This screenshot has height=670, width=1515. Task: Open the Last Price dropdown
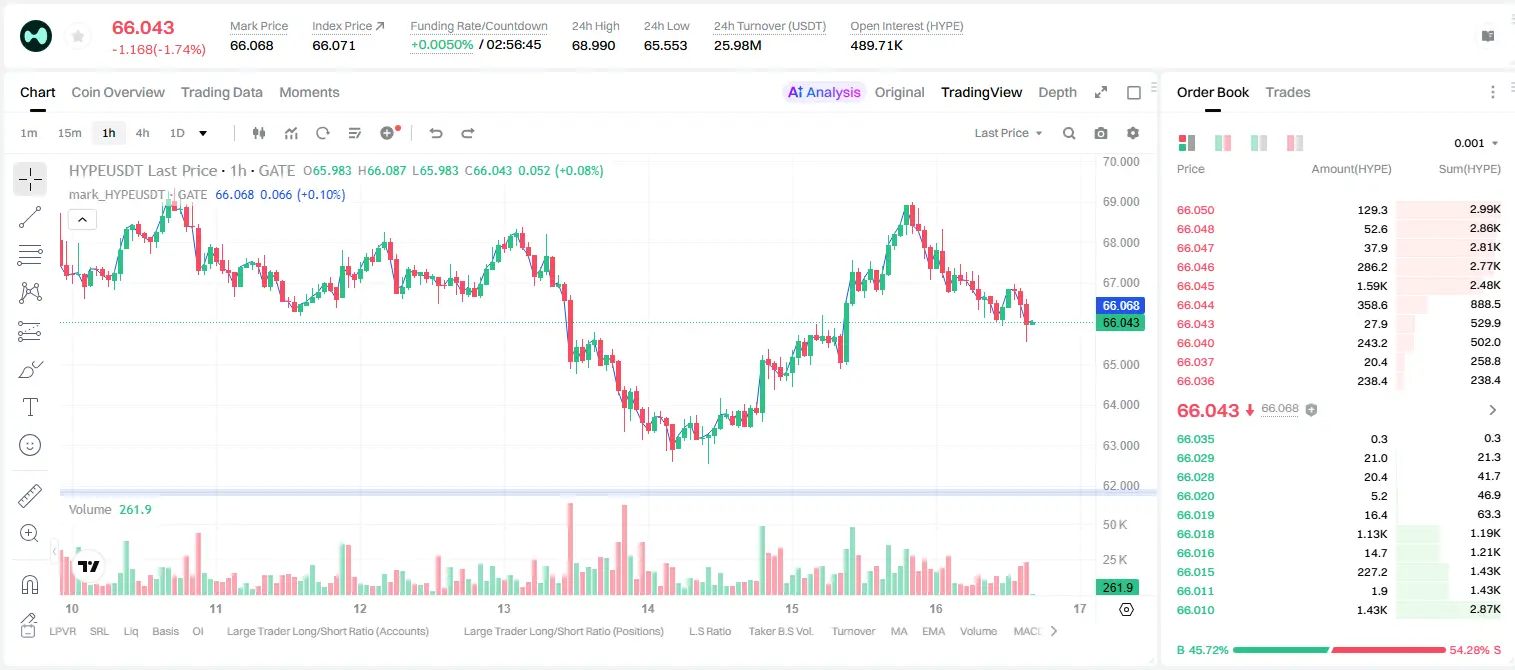(1008, 133)
